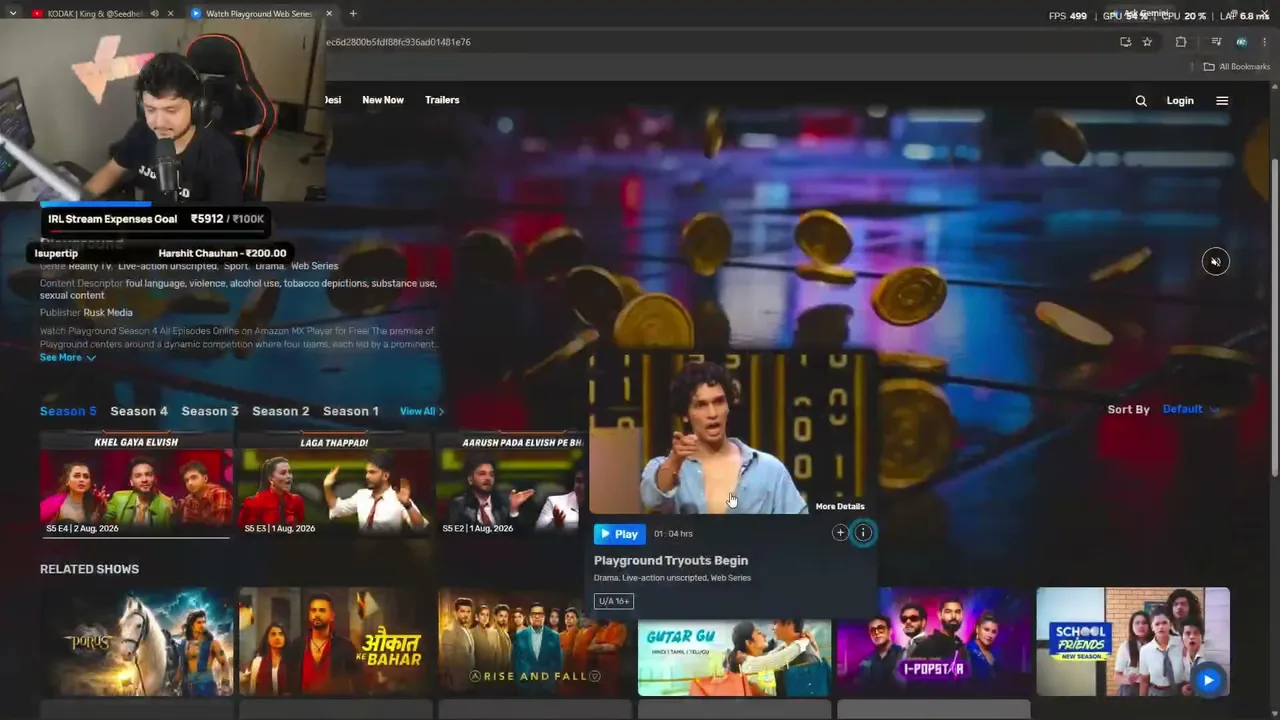Image resolution: width=1280 pixels, height=720 pixels.
Task: Mute the KODAK tab audio icon
Action: tap(154, 14)
